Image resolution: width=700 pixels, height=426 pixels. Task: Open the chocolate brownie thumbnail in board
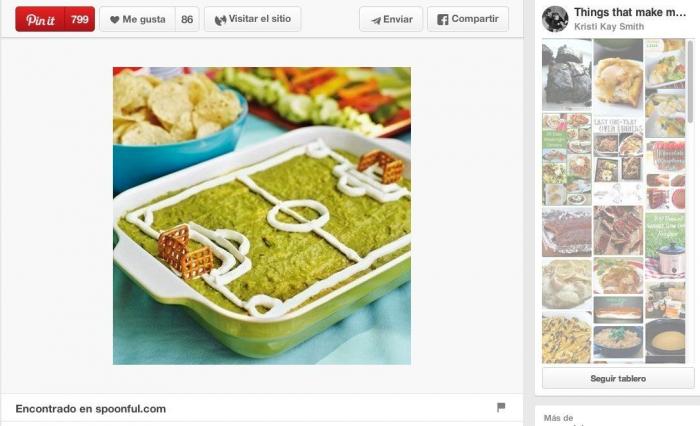pos(567,75)
